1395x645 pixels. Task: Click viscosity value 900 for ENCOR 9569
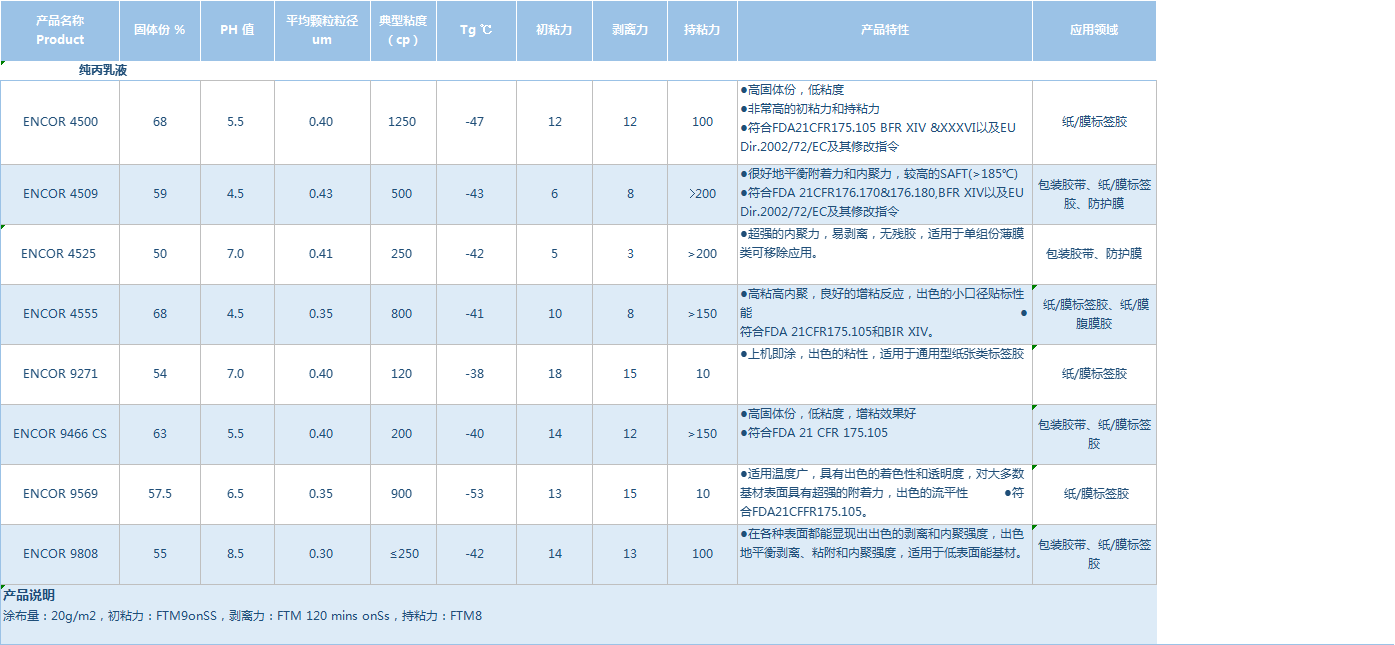[x=402, y=494]
